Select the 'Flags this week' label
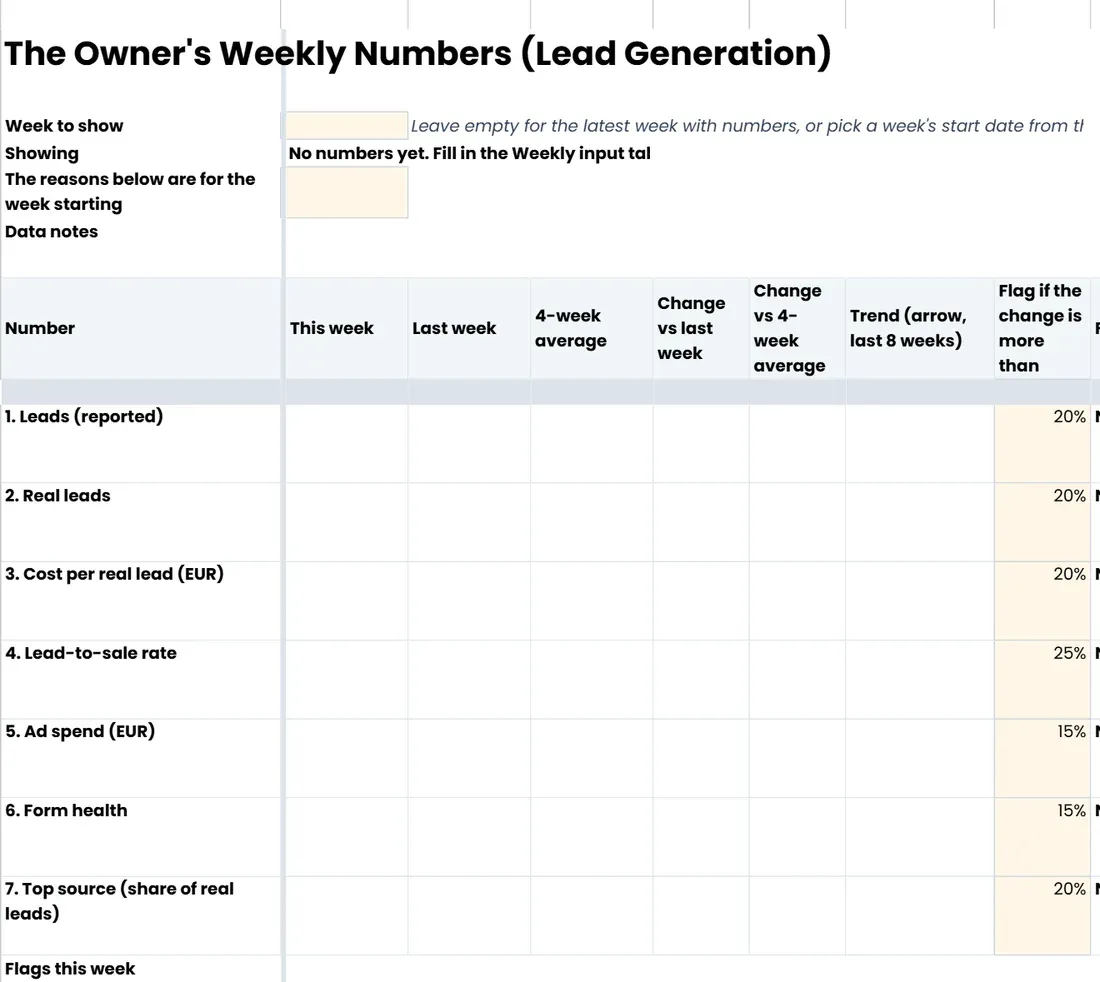This screenshot has height=982, width=1100. [69, 969]
